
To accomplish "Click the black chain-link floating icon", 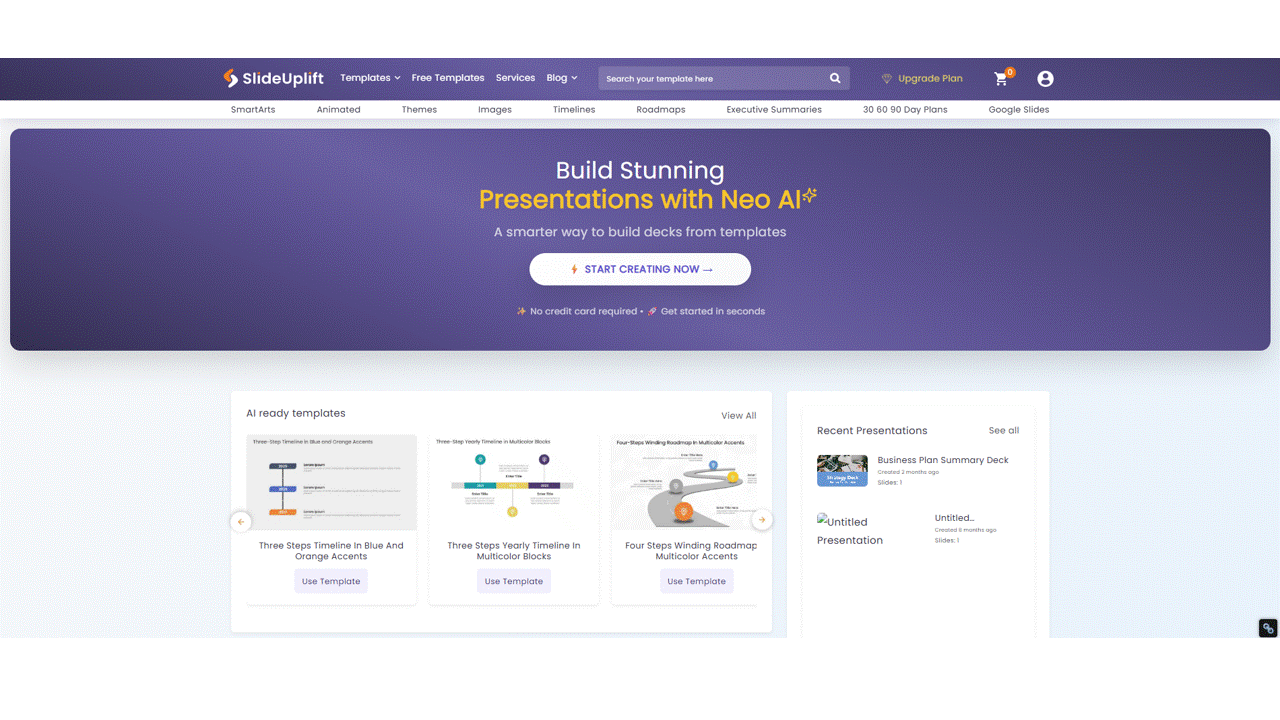I will [1268, 628].
